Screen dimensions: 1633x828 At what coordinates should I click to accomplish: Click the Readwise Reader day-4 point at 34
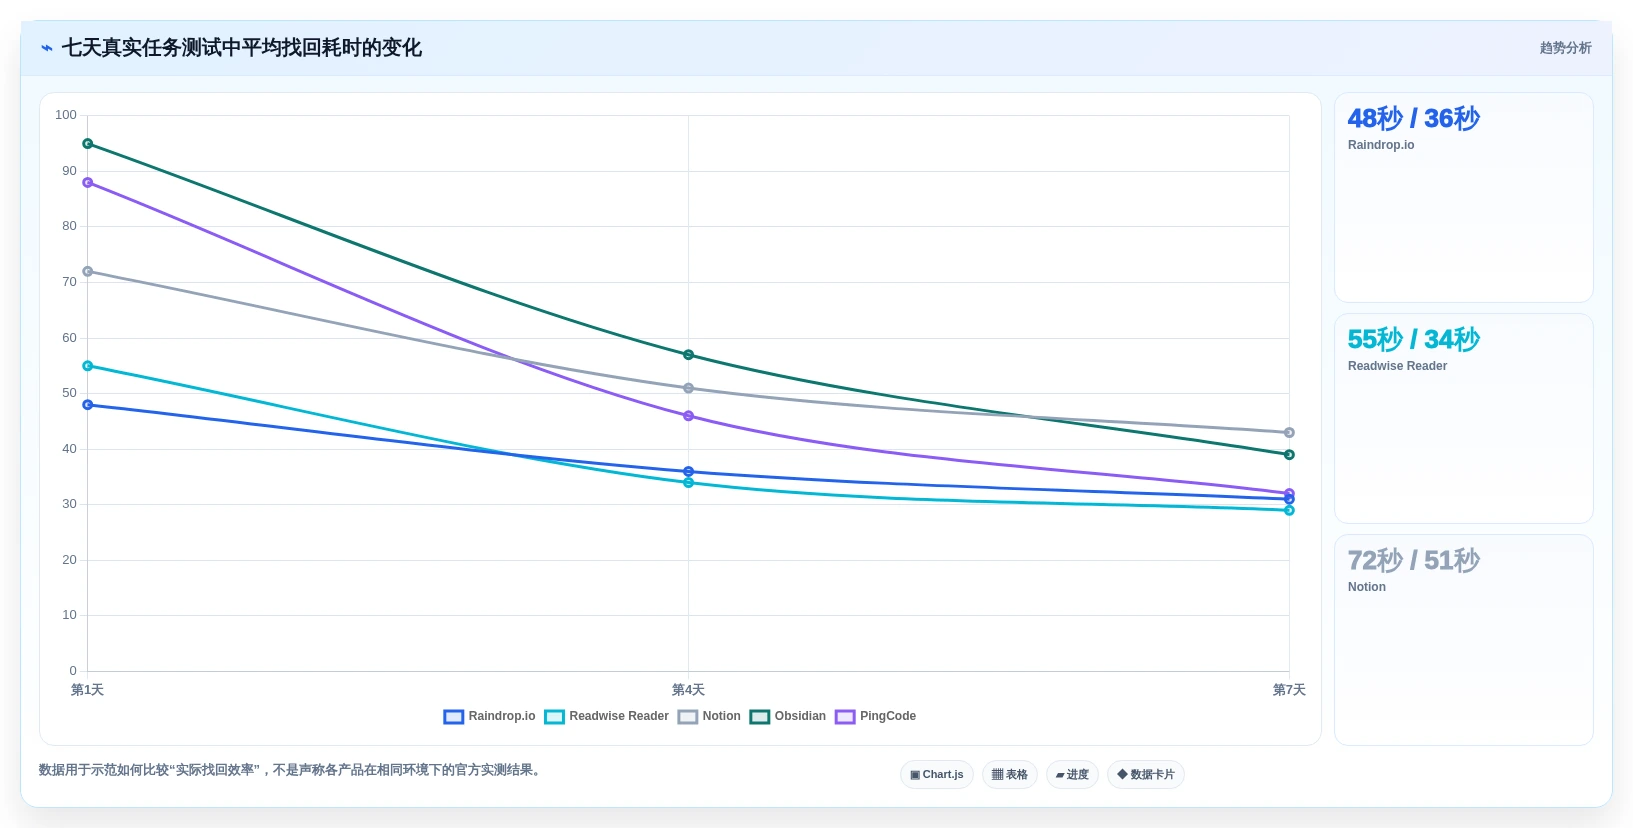point(688,483)
